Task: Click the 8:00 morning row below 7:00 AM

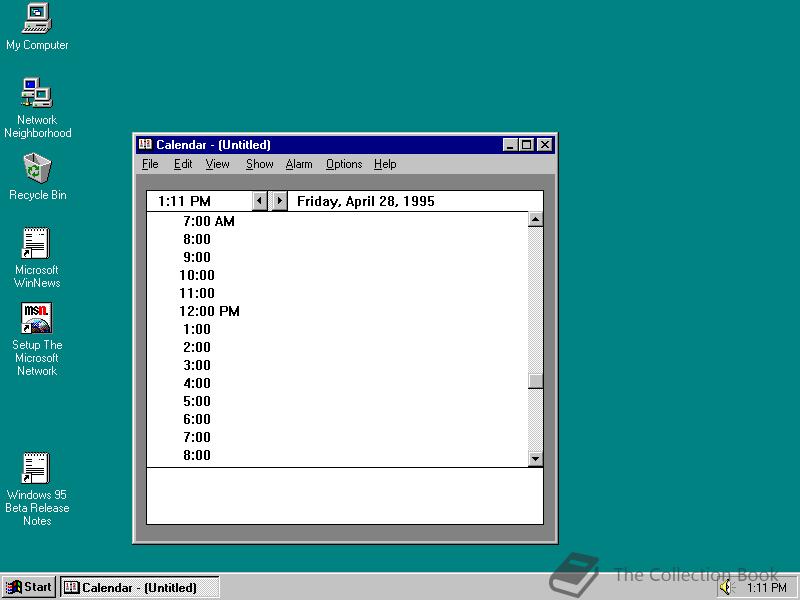Action: [x=337, y=239]
